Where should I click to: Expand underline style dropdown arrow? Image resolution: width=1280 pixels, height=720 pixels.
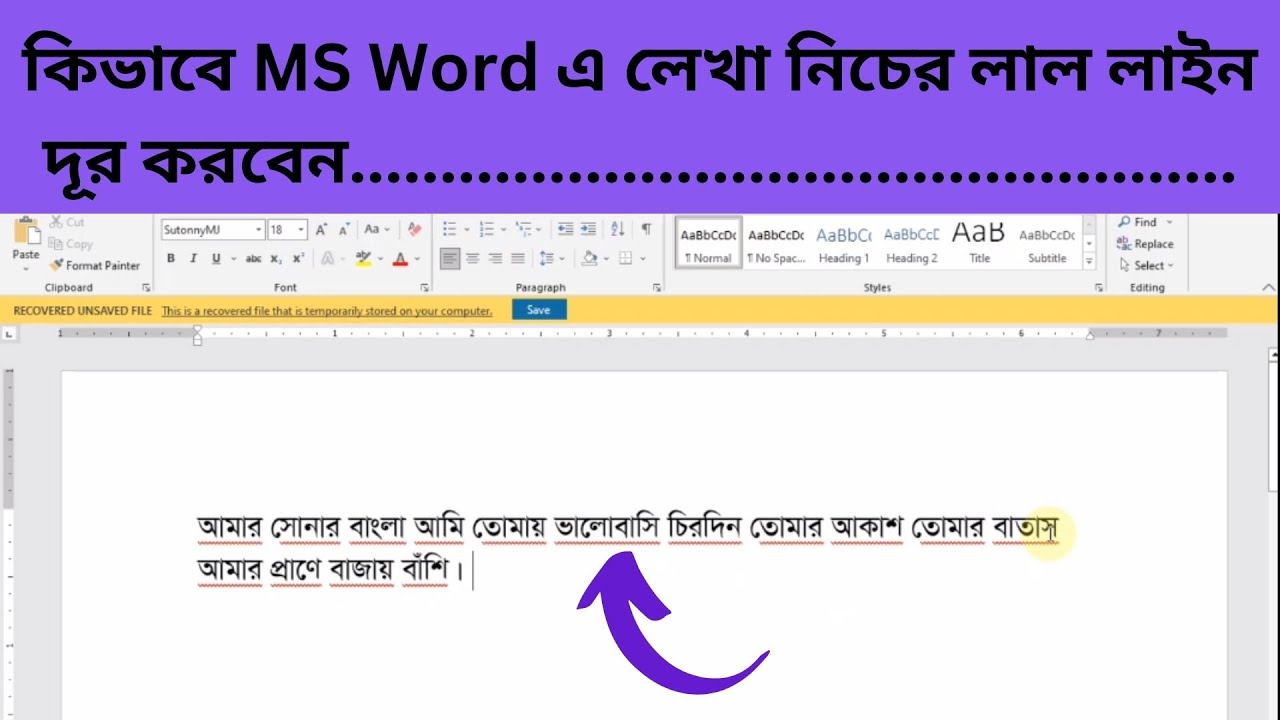tap(233, 258)
